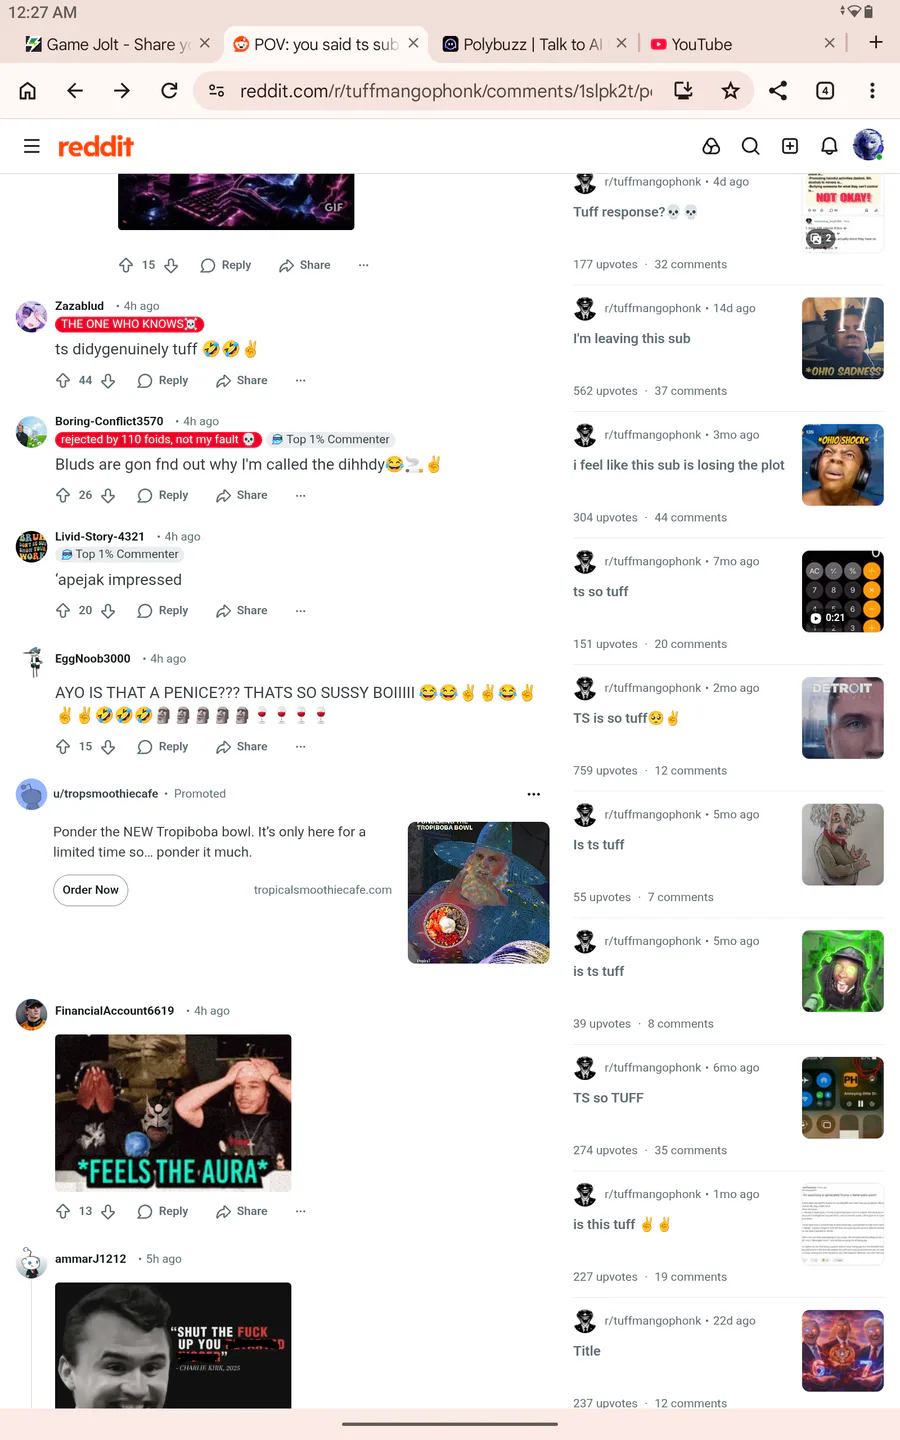Click the Reddit search magnifier icon
Viewport: 900px width, 1440px height.
pyautogui.click(x=750, y=146)
